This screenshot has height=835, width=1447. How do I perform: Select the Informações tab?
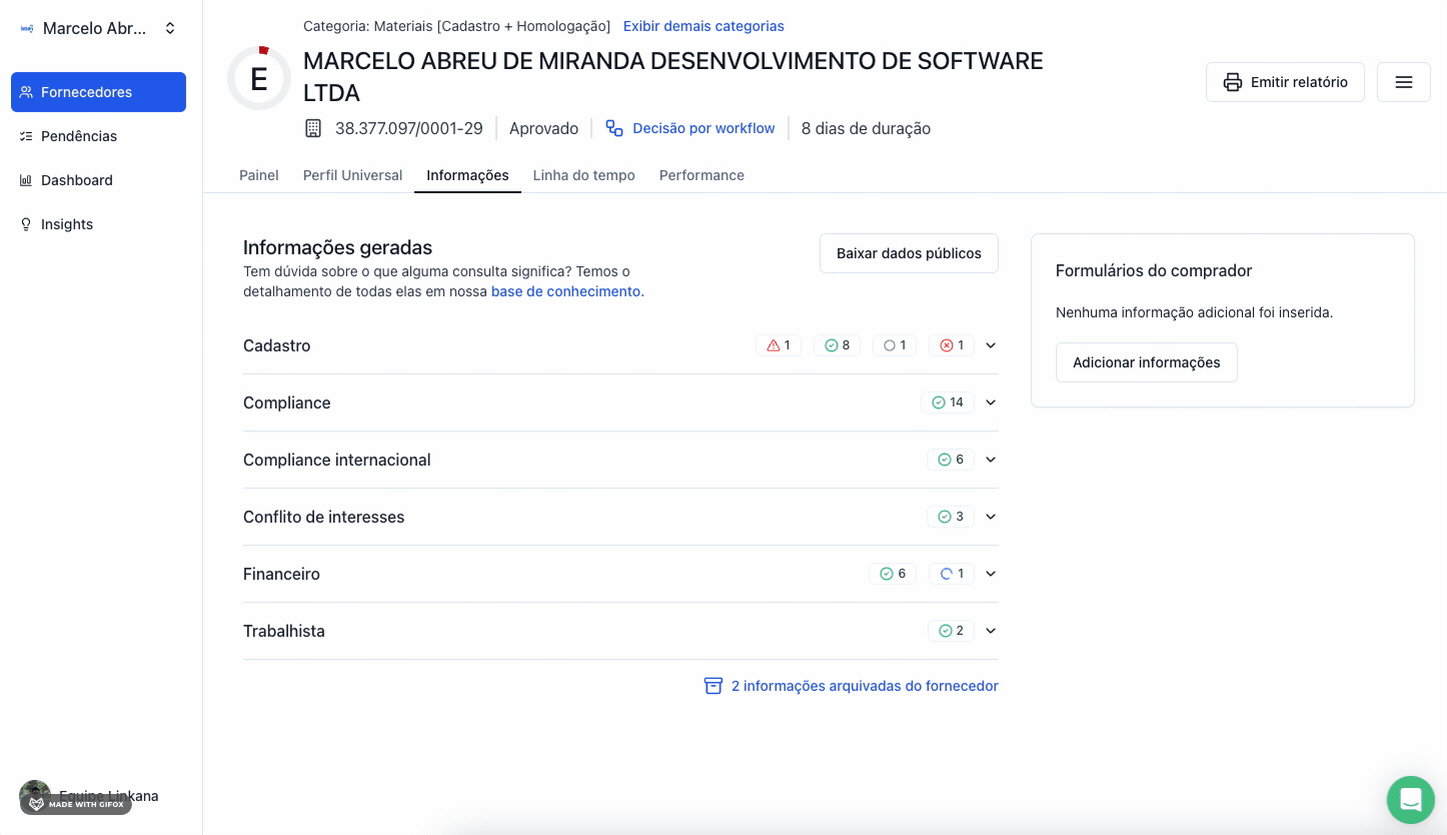467,175
